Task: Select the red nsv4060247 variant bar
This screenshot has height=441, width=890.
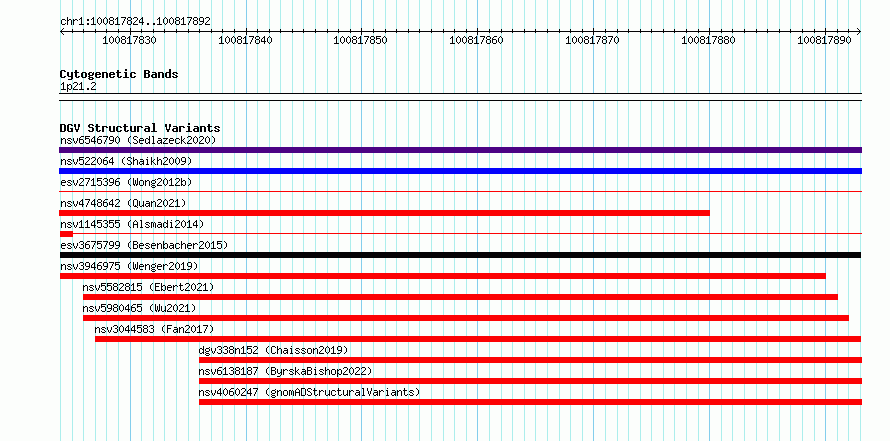Action: [530, 402]
